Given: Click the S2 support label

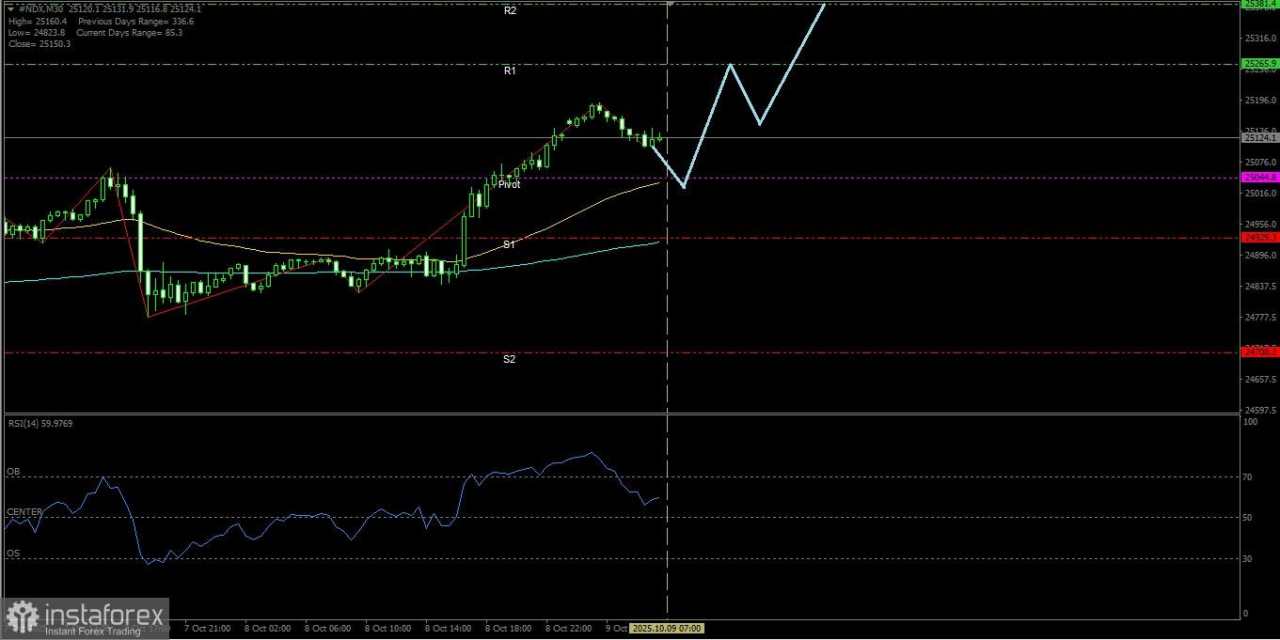Looking at the screenshot, I should click(509, 359).
